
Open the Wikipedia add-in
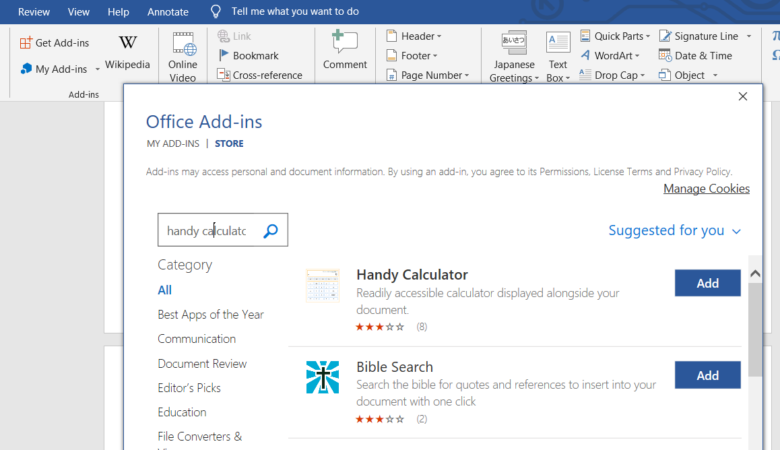point(127,52)
